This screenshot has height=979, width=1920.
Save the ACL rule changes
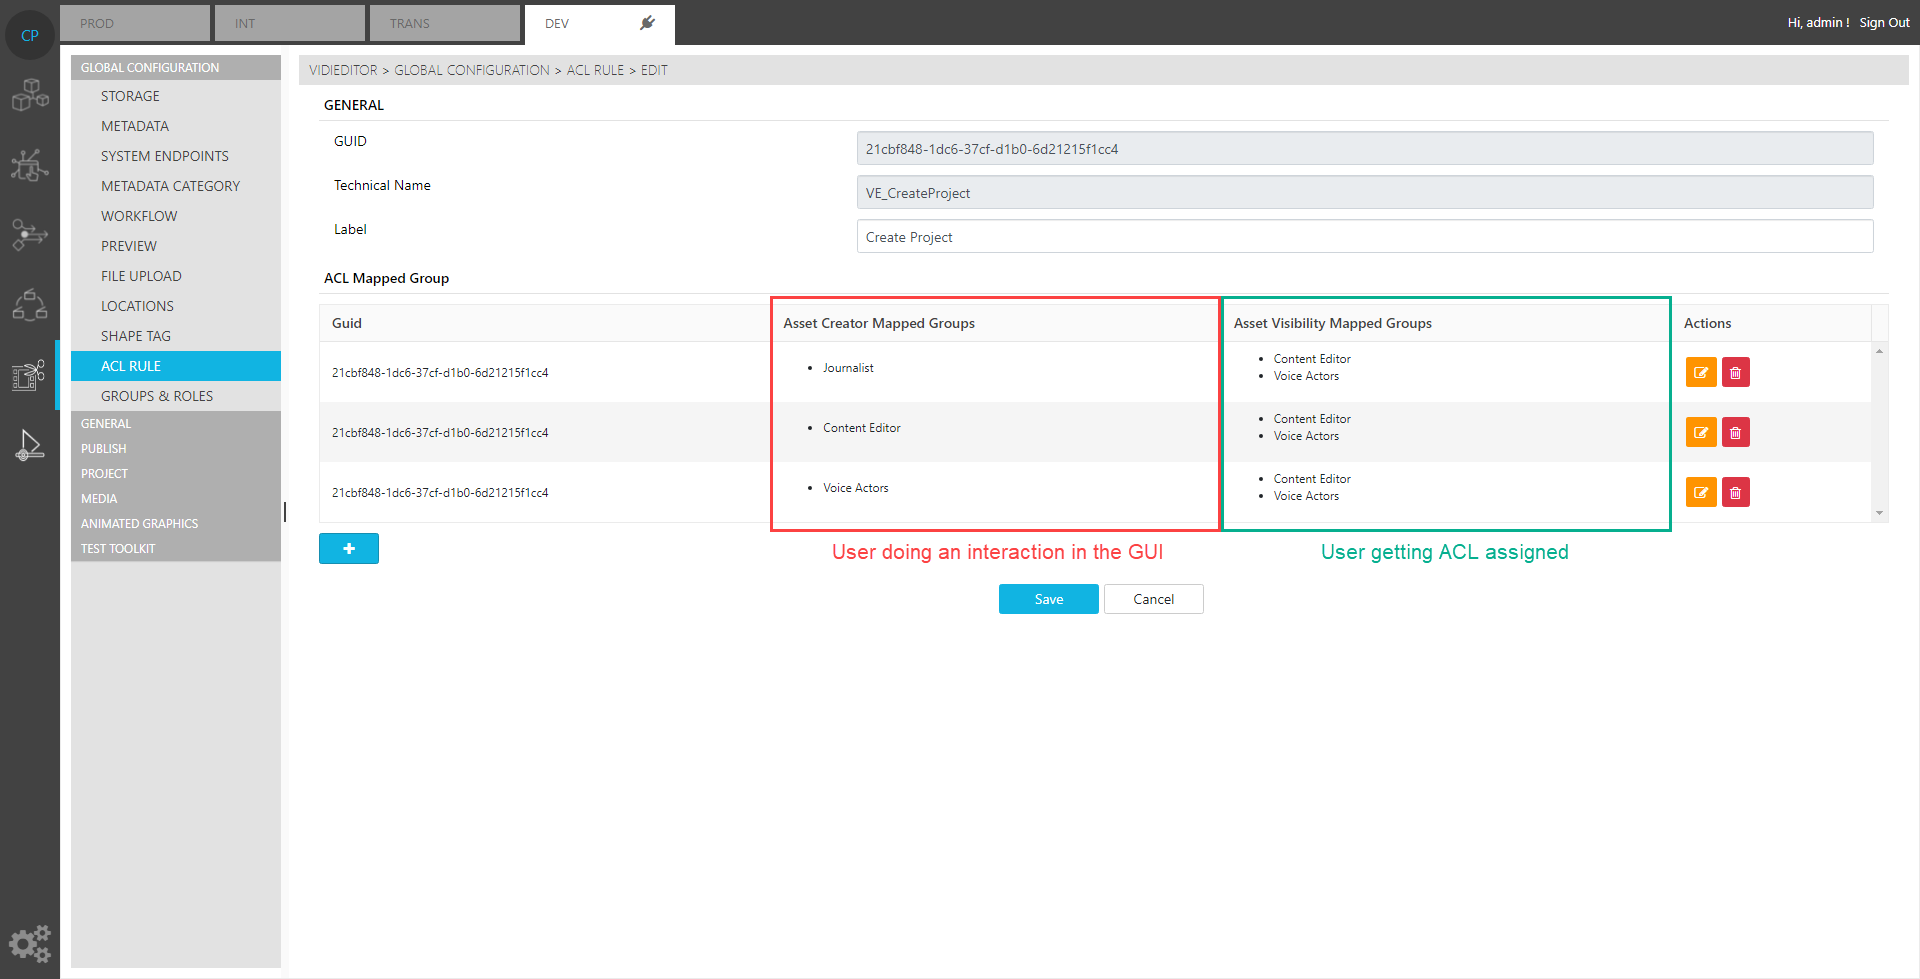tap(1048, 599)
